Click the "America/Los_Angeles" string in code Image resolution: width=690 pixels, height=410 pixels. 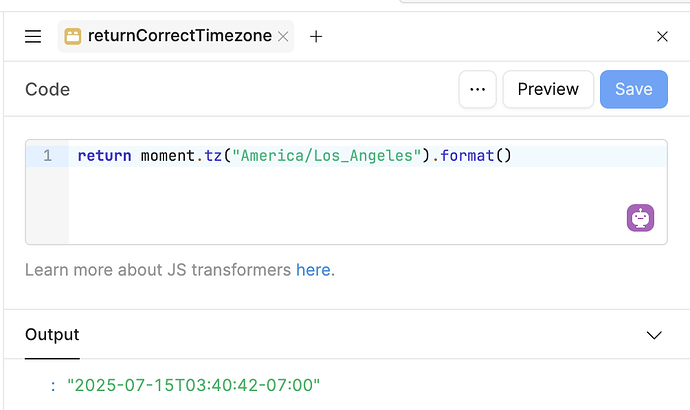coord(325,156)
